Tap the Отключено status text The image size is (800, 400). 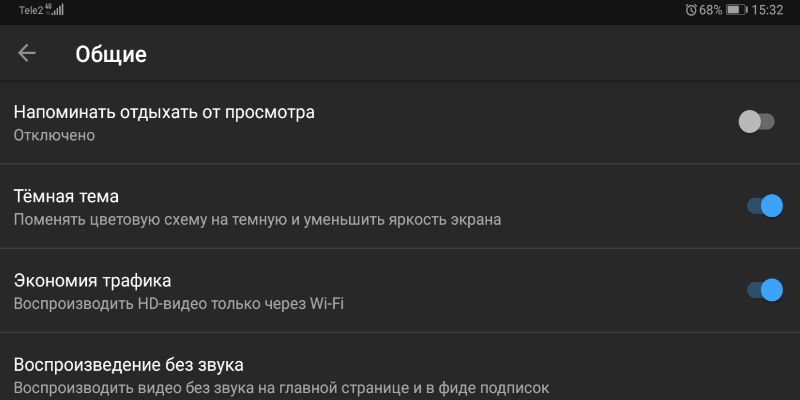[54, 136]
